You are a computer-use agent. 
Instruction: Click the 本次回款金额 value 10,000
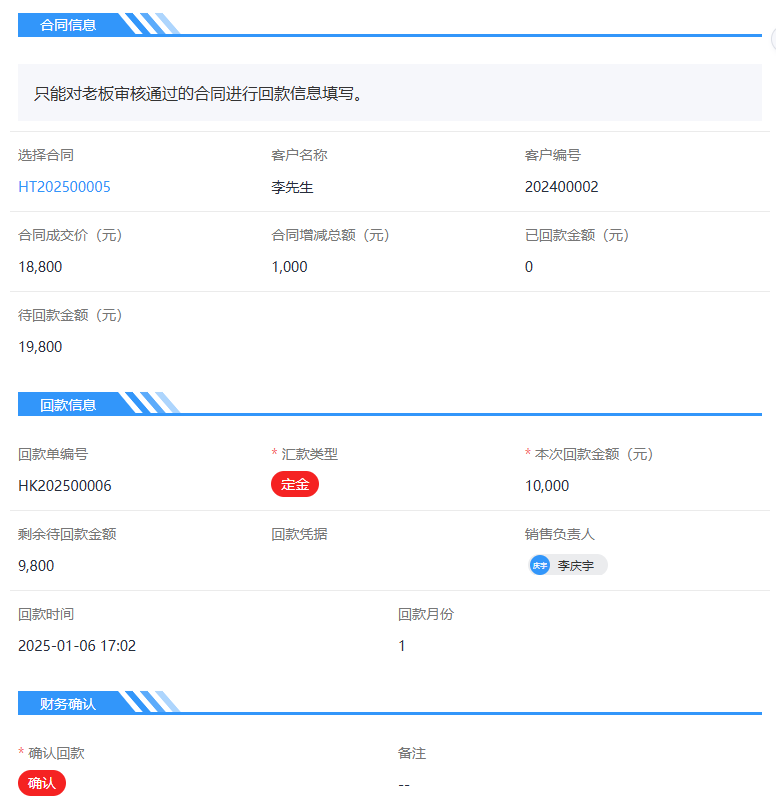click(x=547, y=486)
